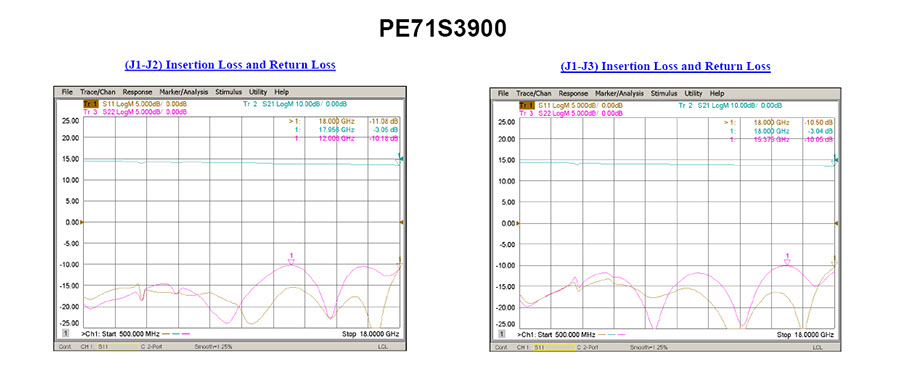This screenshot has width=900, height=381.
Task: Click the S11 status field in J1-J2 status bar
Action: pyautogui.click(x=118, y=347)
